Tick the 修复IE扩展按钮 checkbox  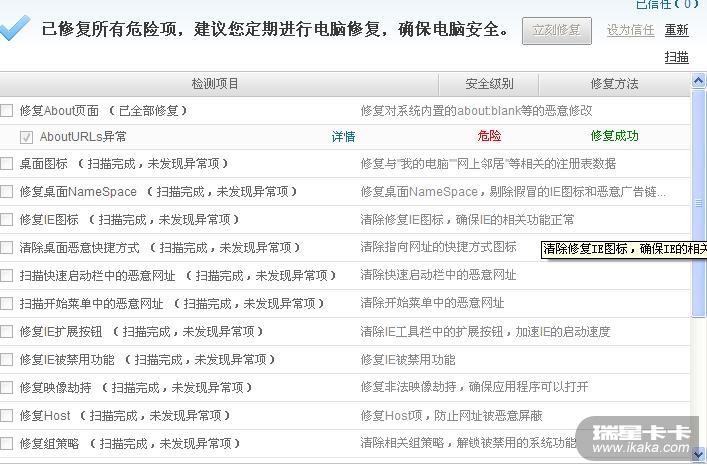[6, 332]
